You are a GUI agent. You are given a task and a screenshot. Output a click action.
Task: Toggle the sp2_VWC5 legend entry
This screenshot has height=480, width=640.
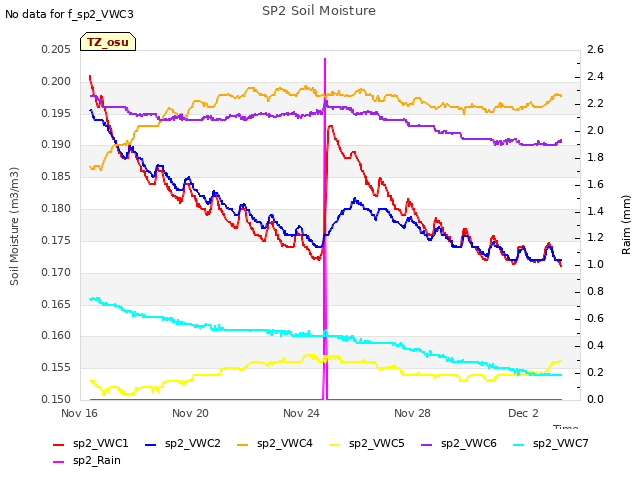(x=367, y=443)
